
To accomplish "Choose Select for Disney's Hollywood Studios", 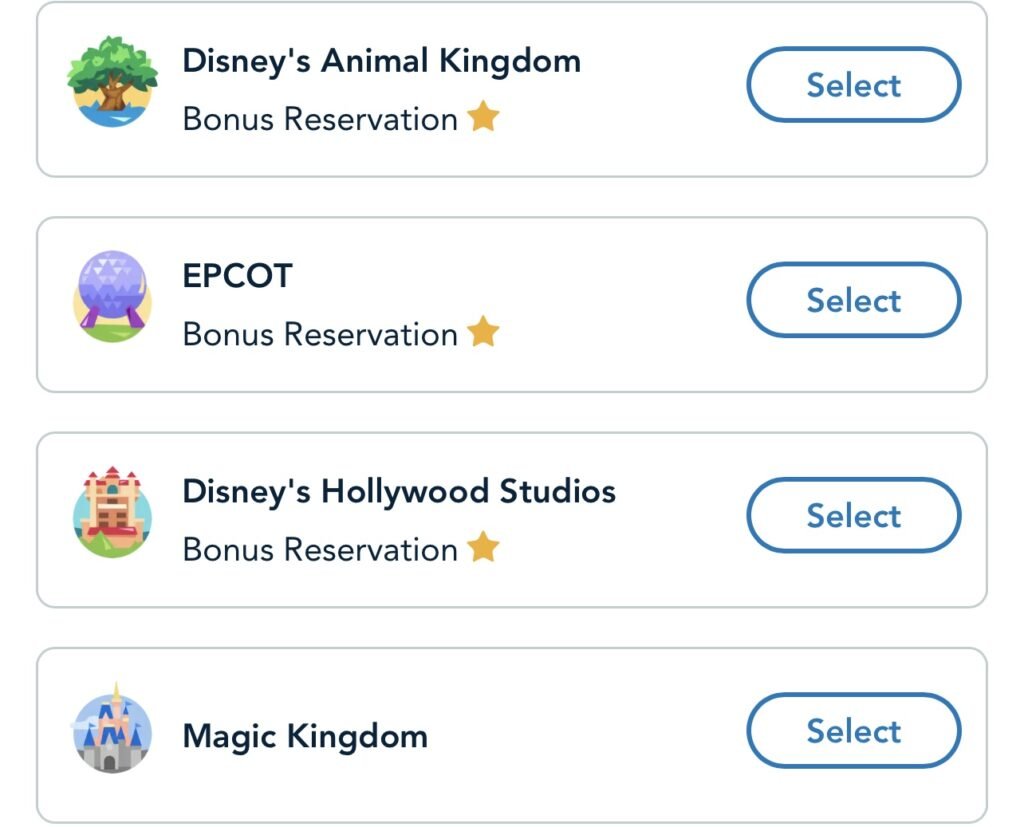I will pyautogui.click(x=853, y=515).
